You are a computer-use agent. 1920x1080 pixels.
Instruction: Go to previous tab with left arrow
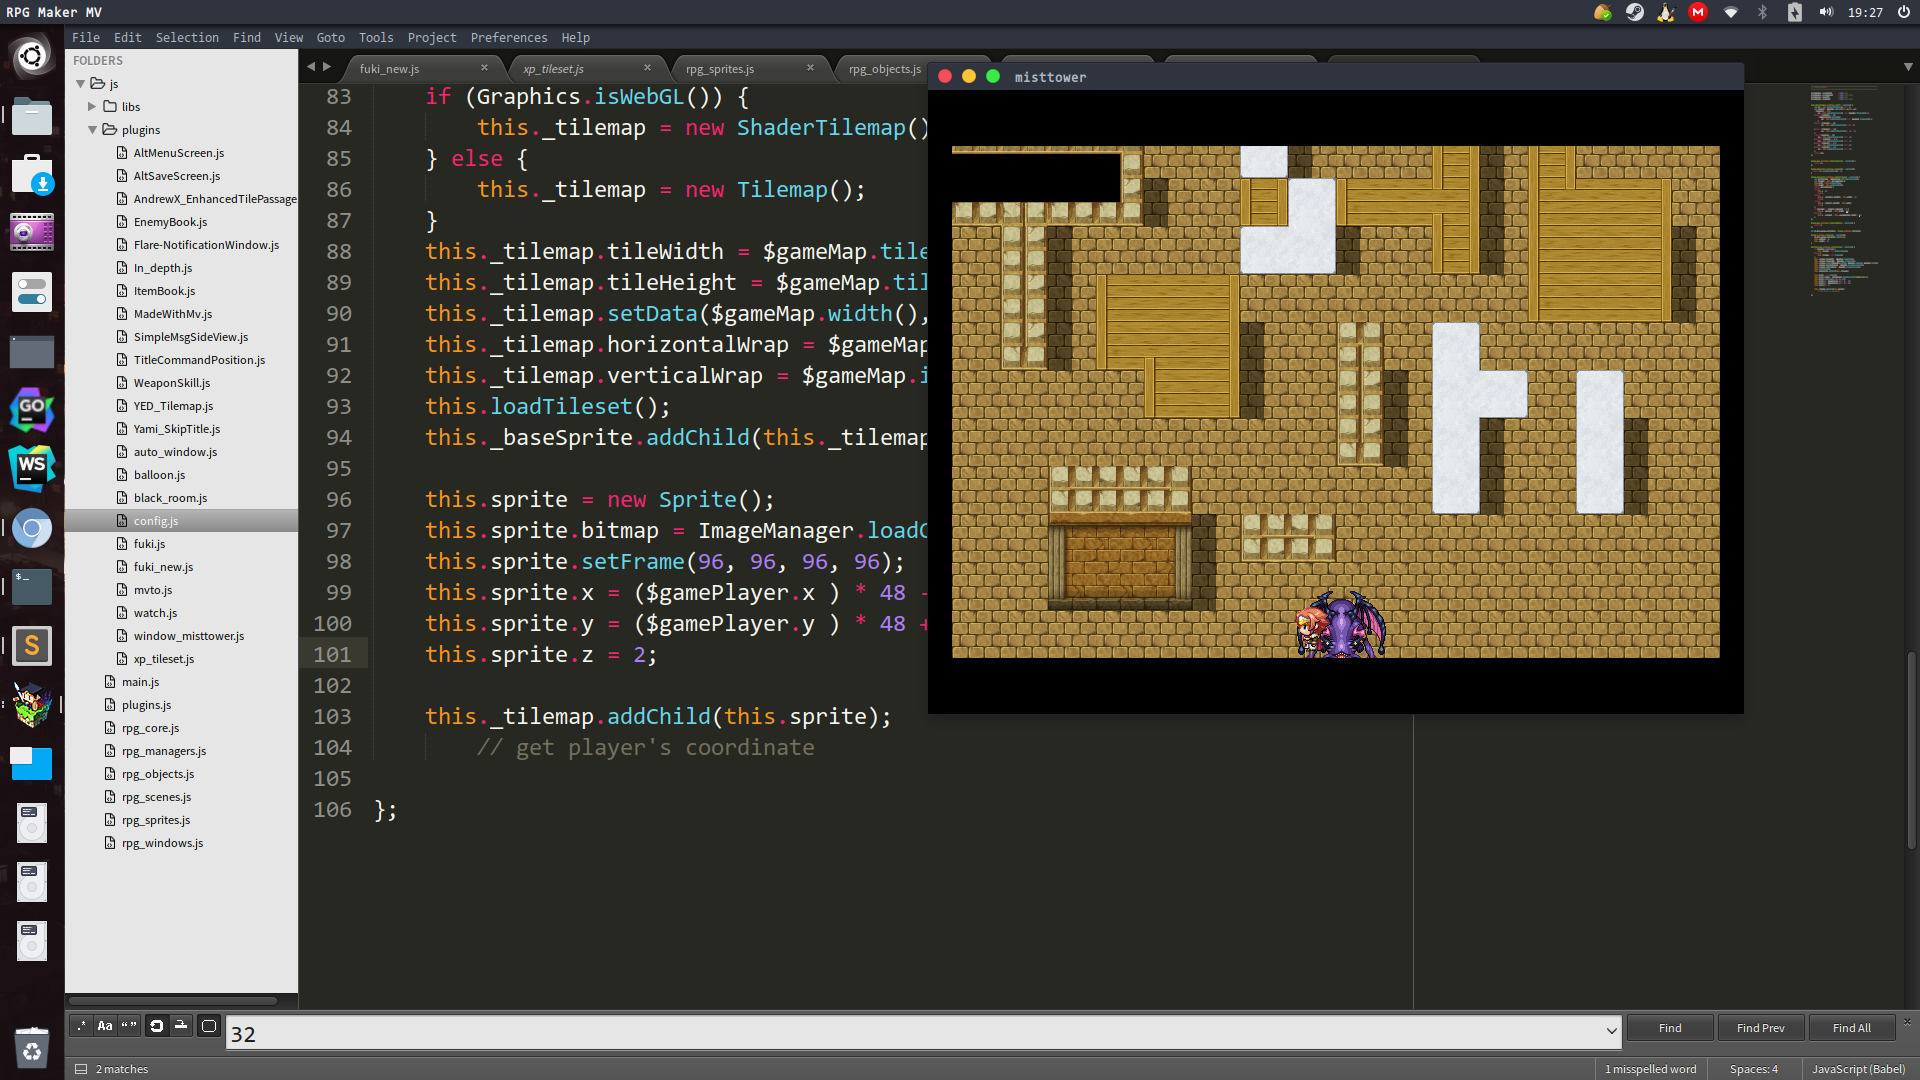click(311, 67)
